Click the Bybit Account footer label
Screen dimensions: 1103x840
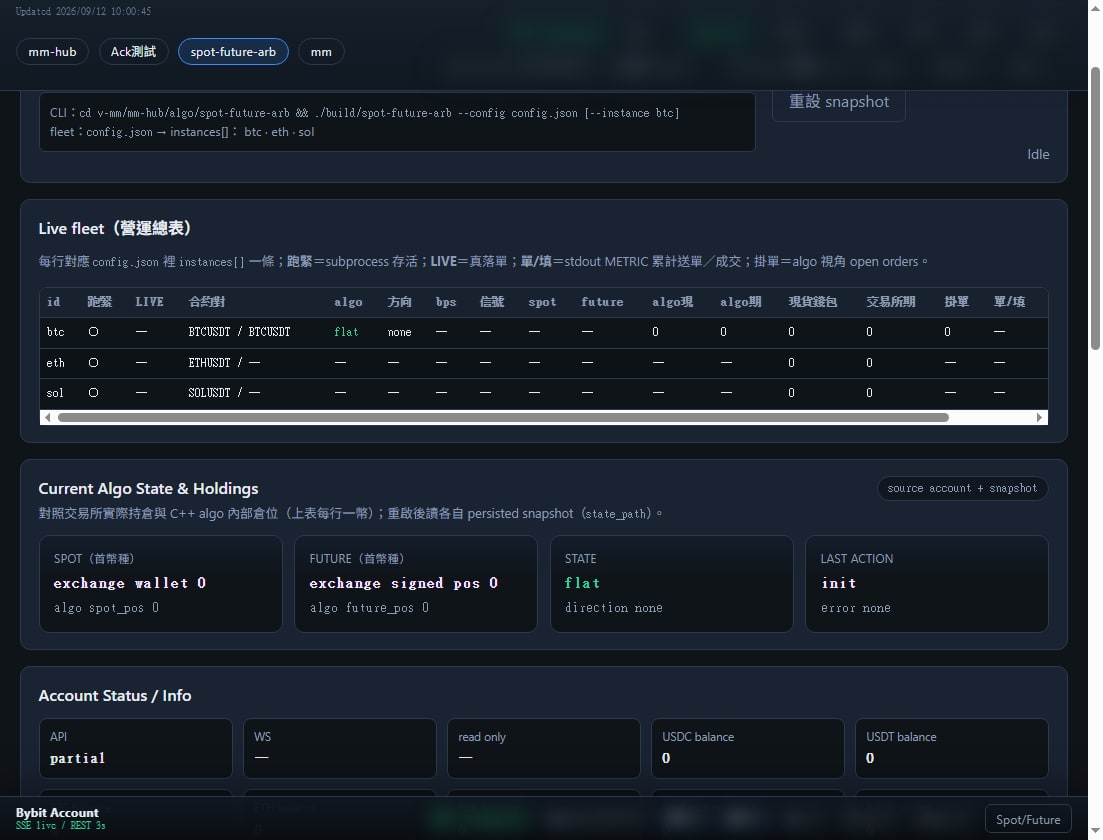57,813
